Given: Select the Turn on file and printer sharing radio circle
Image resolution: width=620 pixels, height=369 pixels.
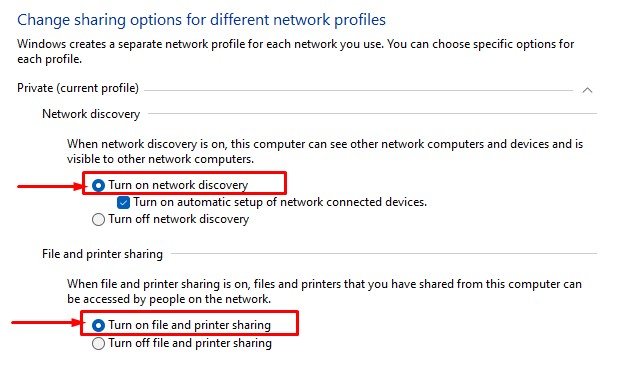Looking at the screenshot, I should 98,325.
